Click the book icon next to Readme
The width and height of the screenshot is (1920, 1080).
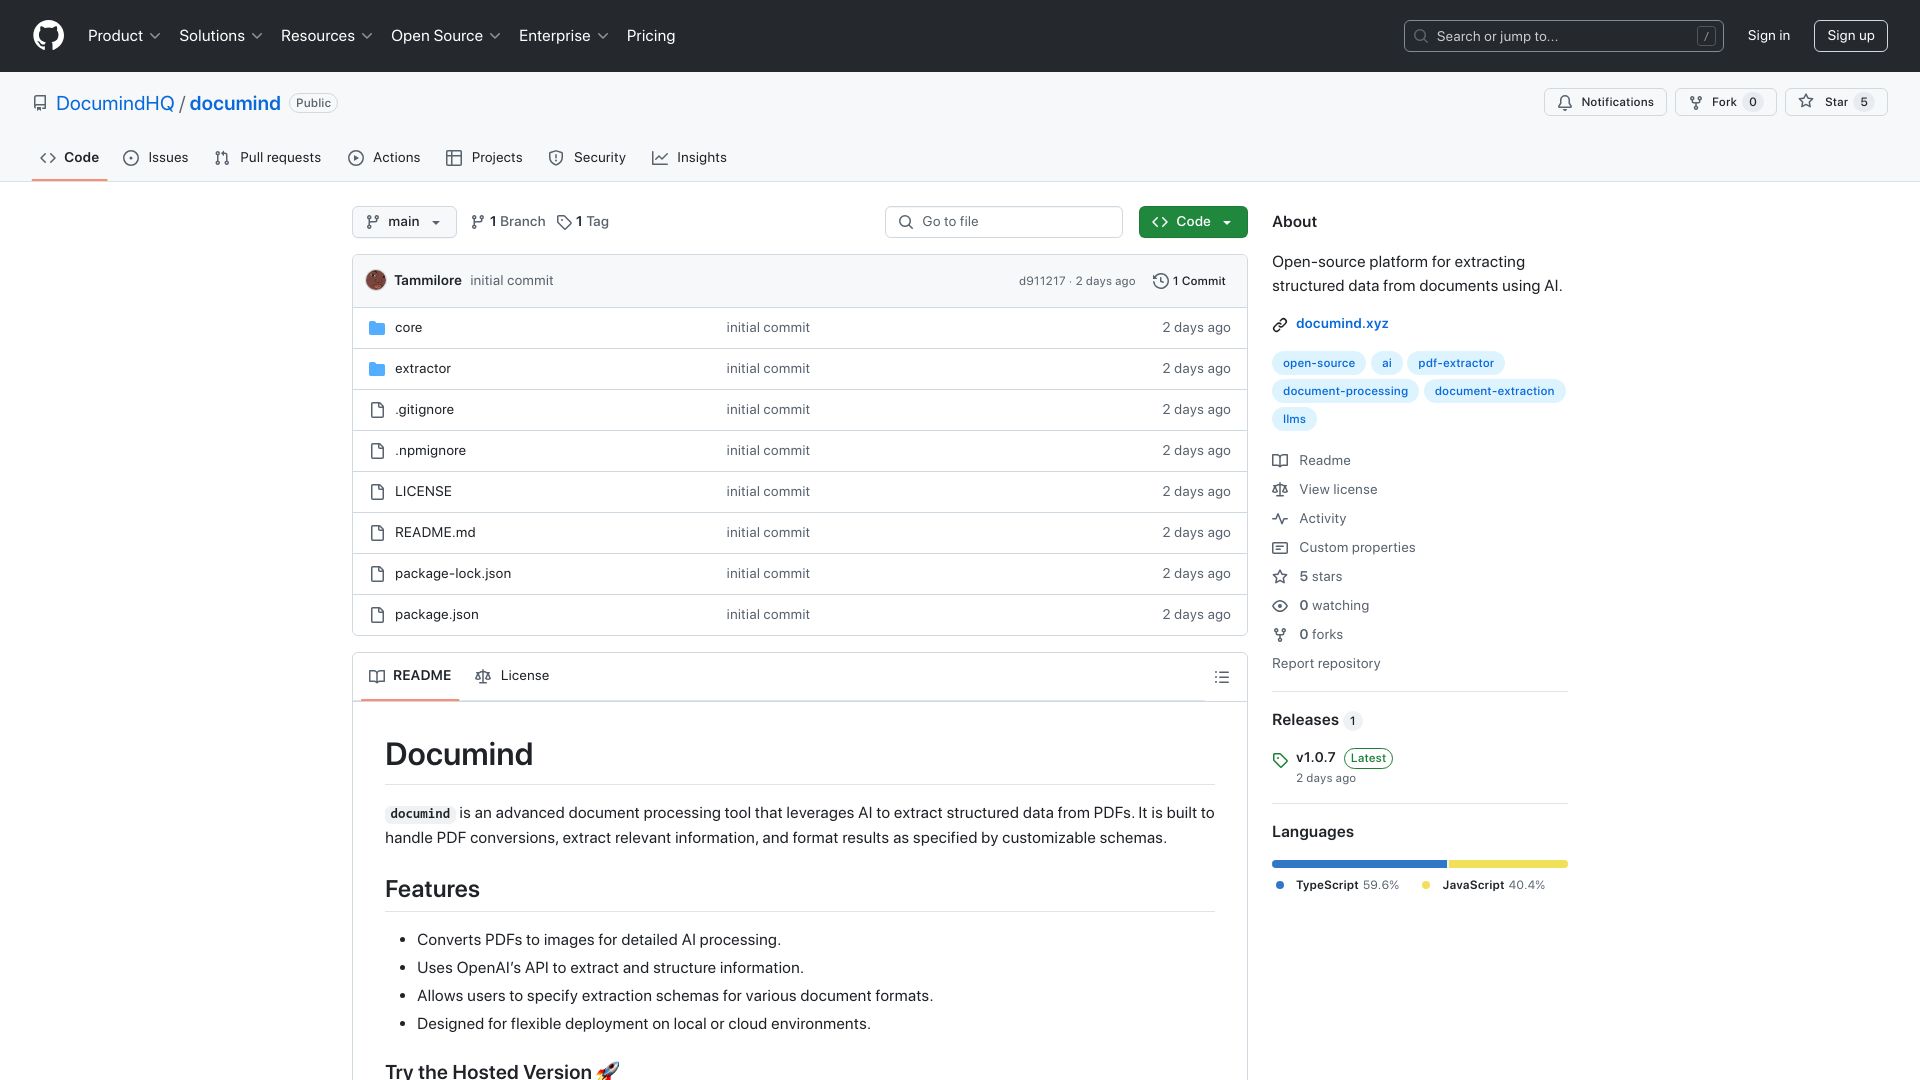click(x=1280, y=461)
